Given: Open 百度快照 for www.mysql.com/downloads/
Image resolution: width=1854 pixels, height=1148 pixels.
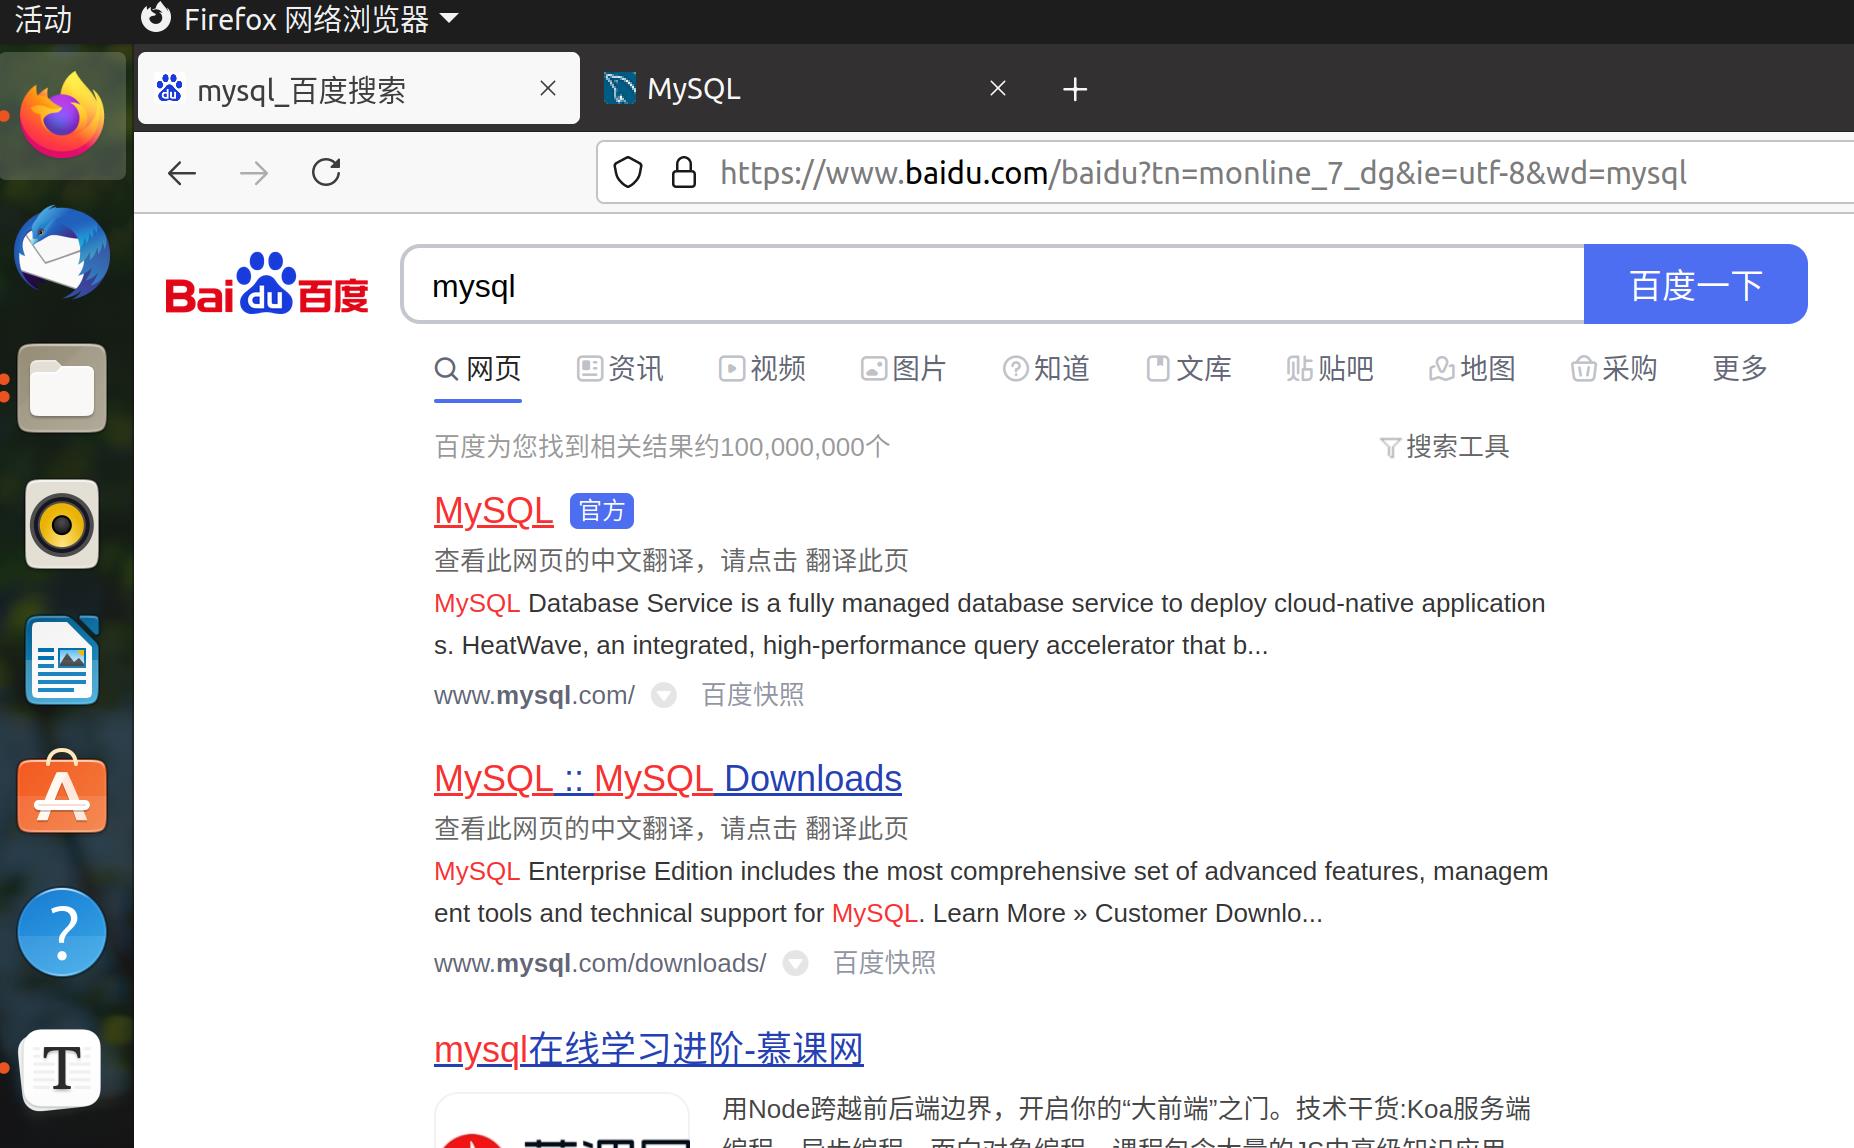Looking at the screenshot, I should click(885, 963).
